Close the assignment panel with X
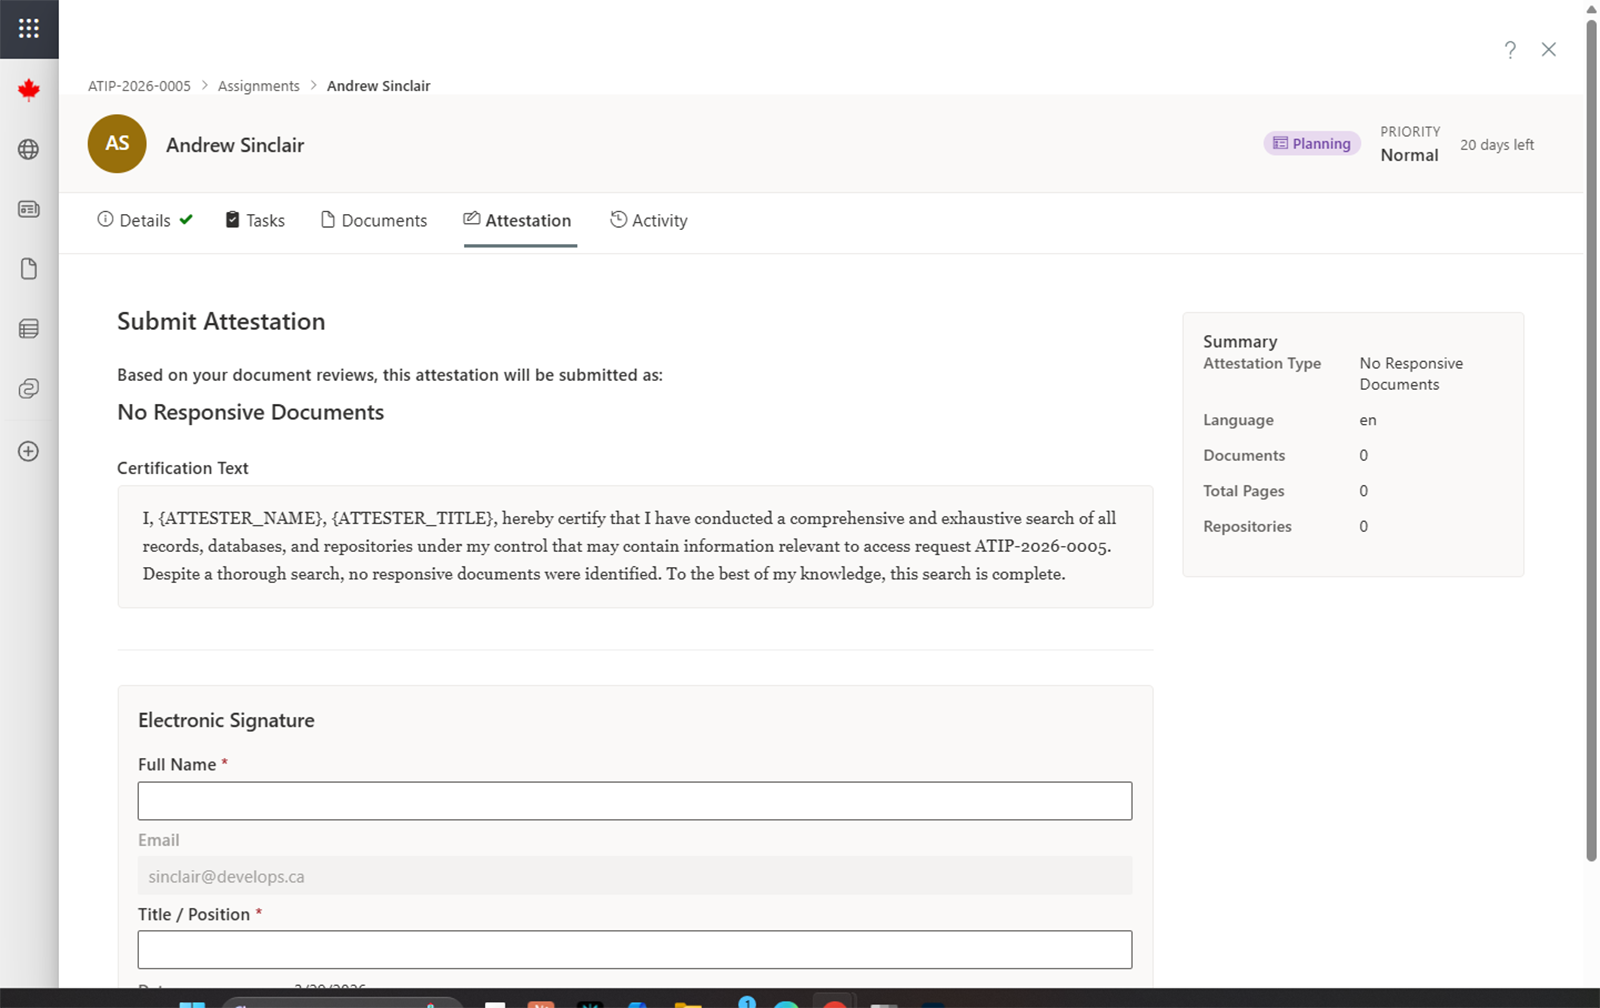Viewport: 1600px width, 1008px height. 1548,50
